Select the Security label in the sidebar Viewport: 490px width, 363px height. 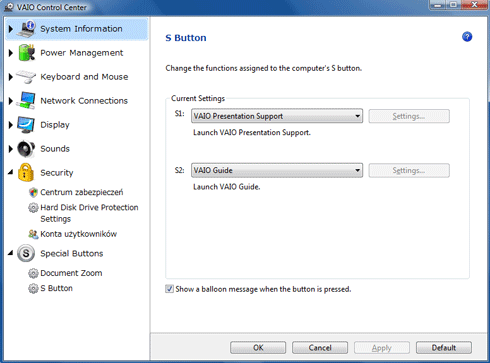click(57, 173)
